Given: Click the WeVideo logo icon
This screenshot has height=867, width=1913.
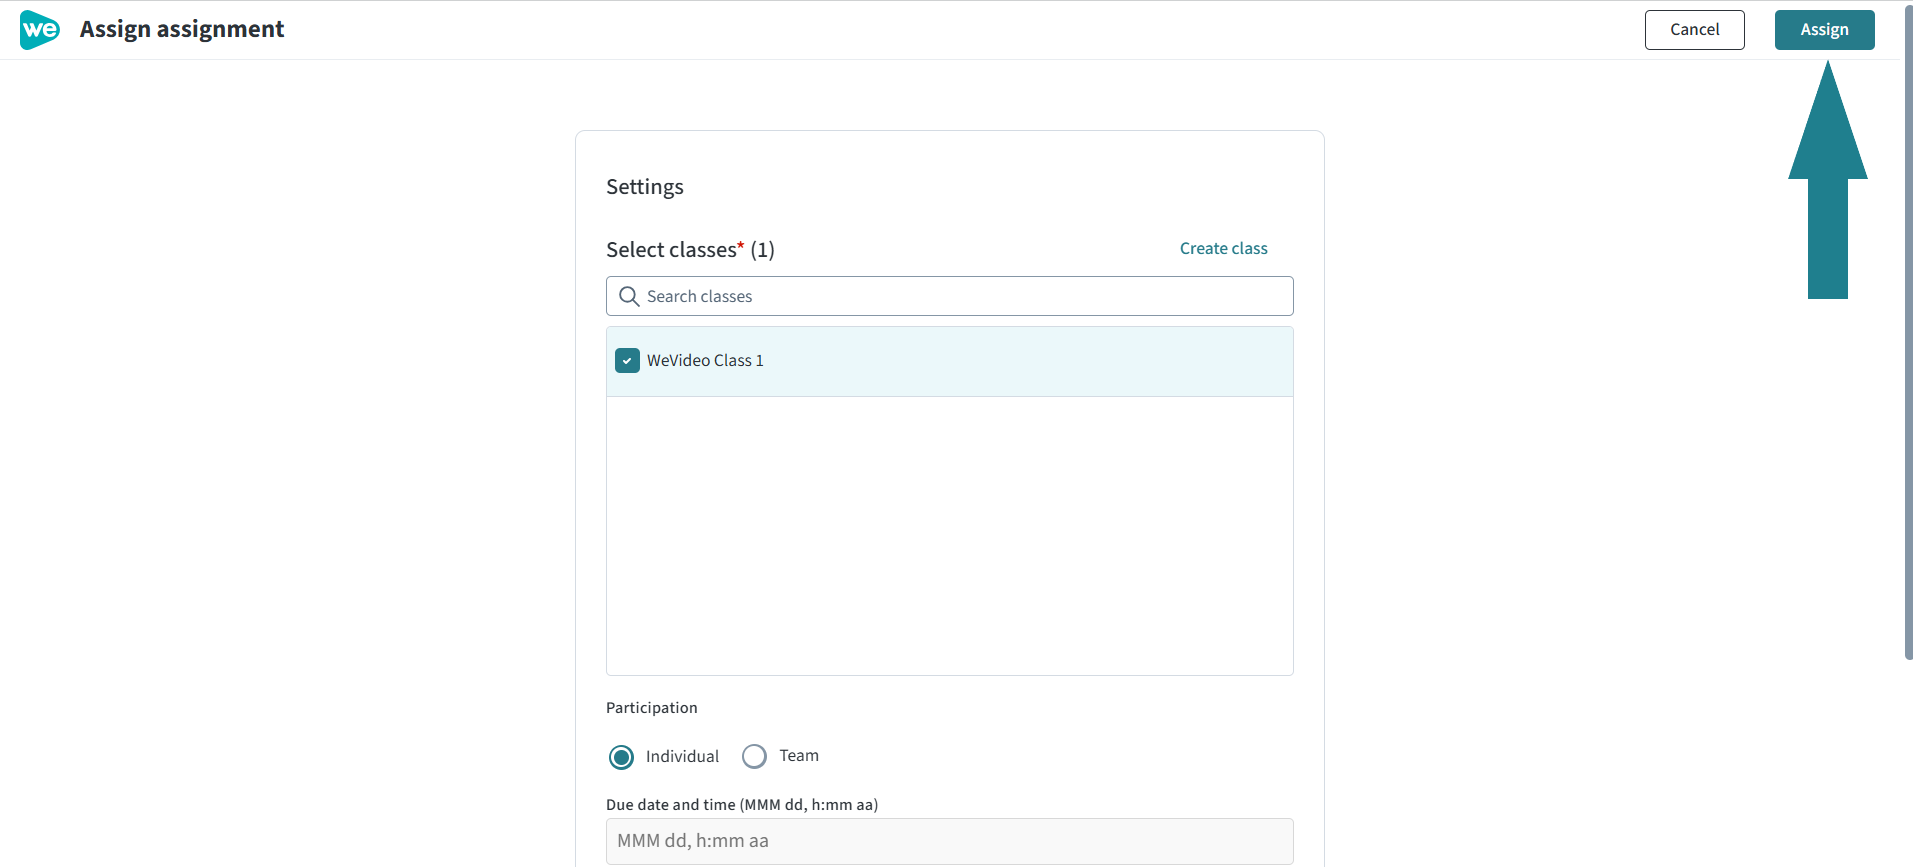Looking at the screenshot, I should (40, 30).
